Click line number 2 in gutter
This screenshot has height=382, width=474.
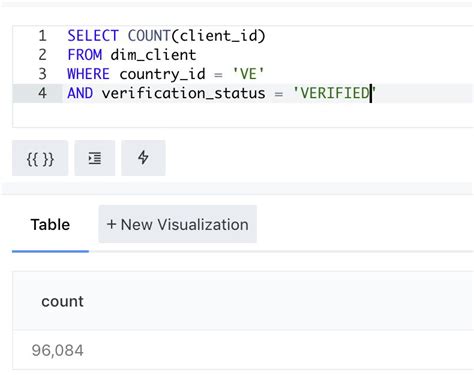42,55
